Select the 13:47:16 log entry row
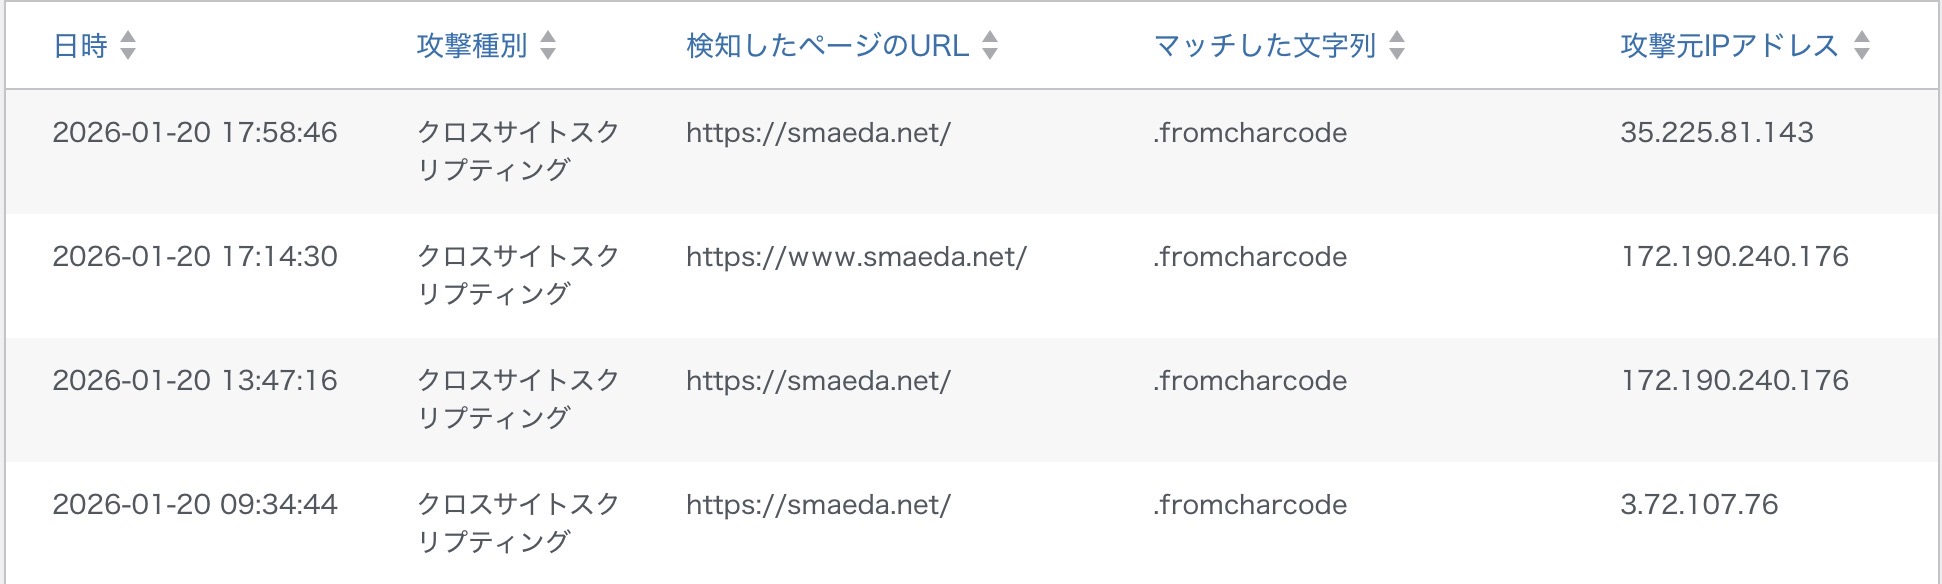The image size is (1942, 584). [195, 381]
